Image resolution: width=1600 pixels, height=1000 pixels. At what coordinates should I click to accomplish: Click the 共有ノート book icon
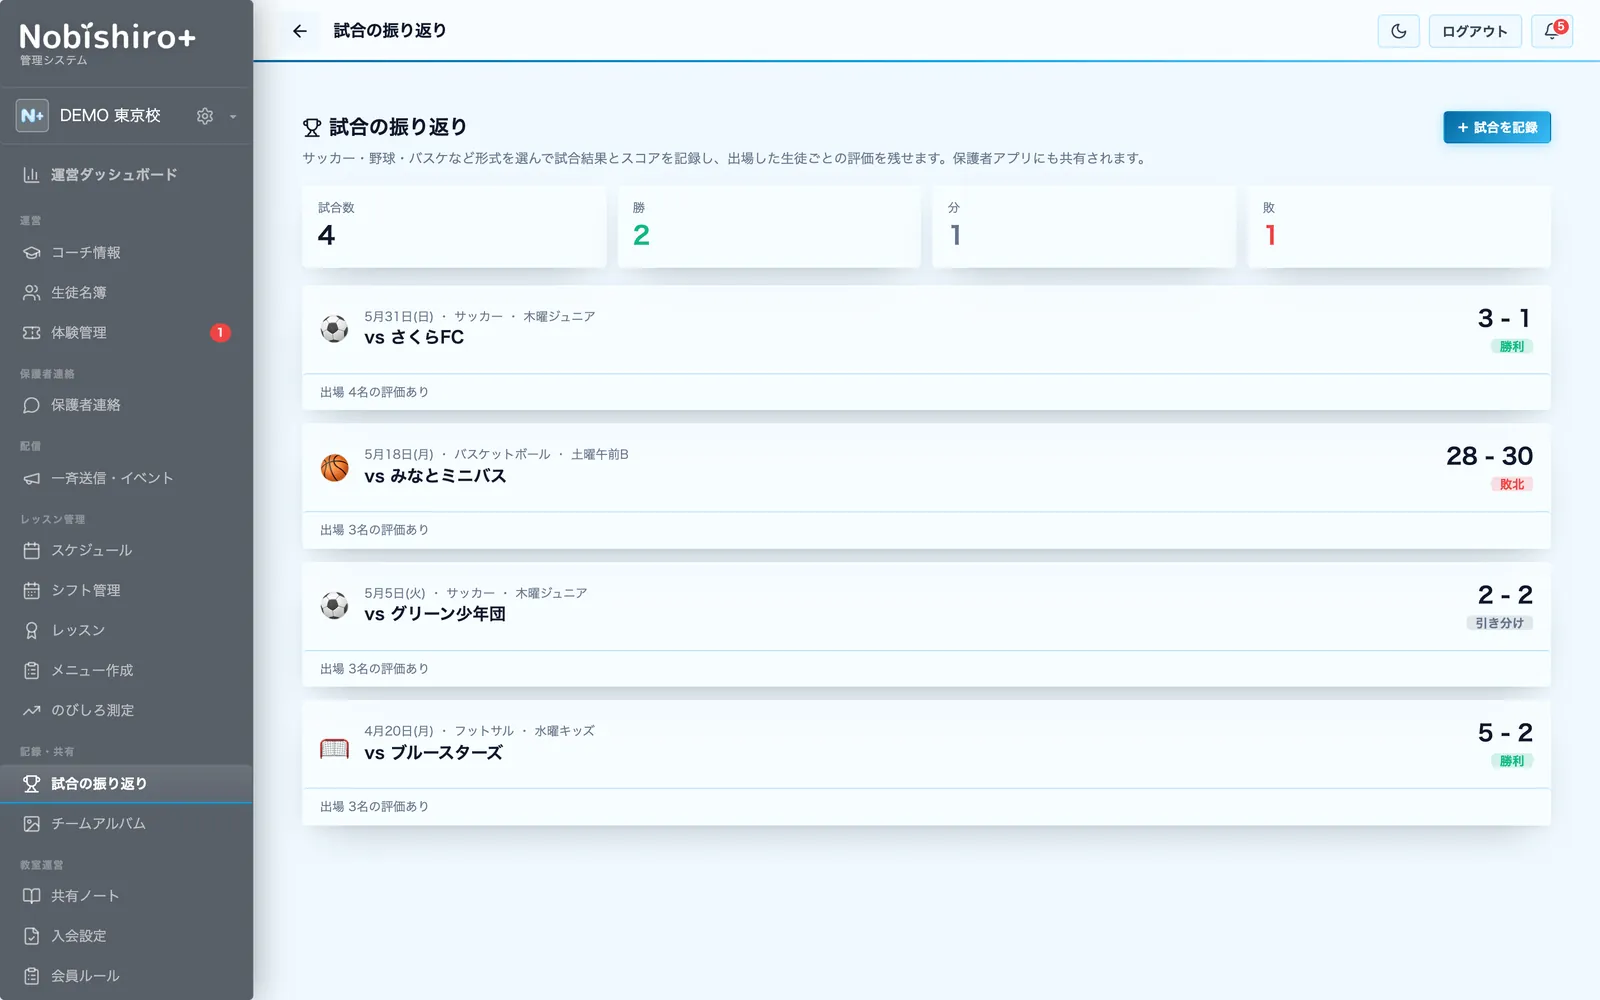point(32,896)
